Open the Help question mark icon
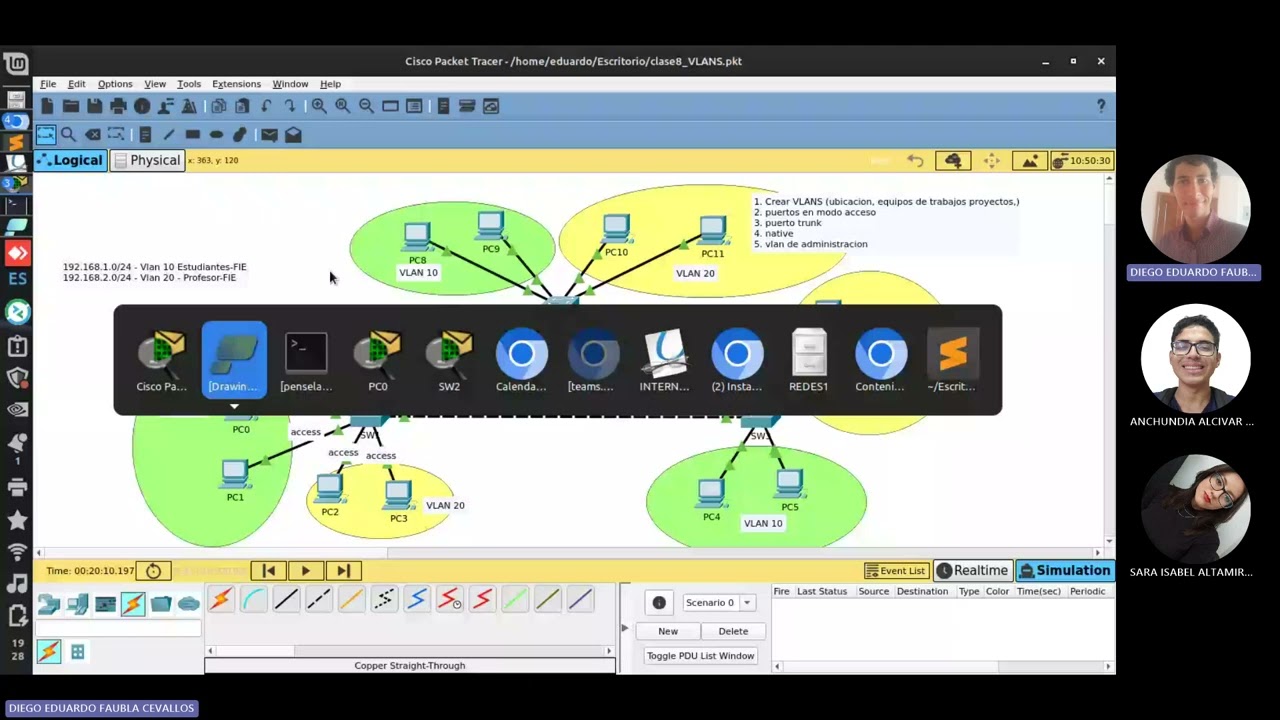This screenshot has width=1280, height=720. click(x=1101, y=106)
